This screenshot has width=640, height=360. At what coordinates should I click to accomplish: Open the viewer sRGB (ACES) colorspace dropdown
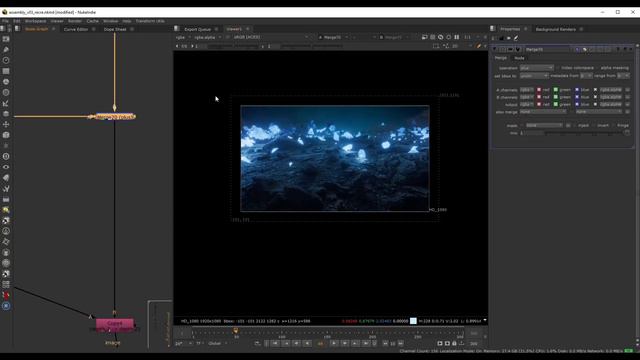tap(271, 37)
